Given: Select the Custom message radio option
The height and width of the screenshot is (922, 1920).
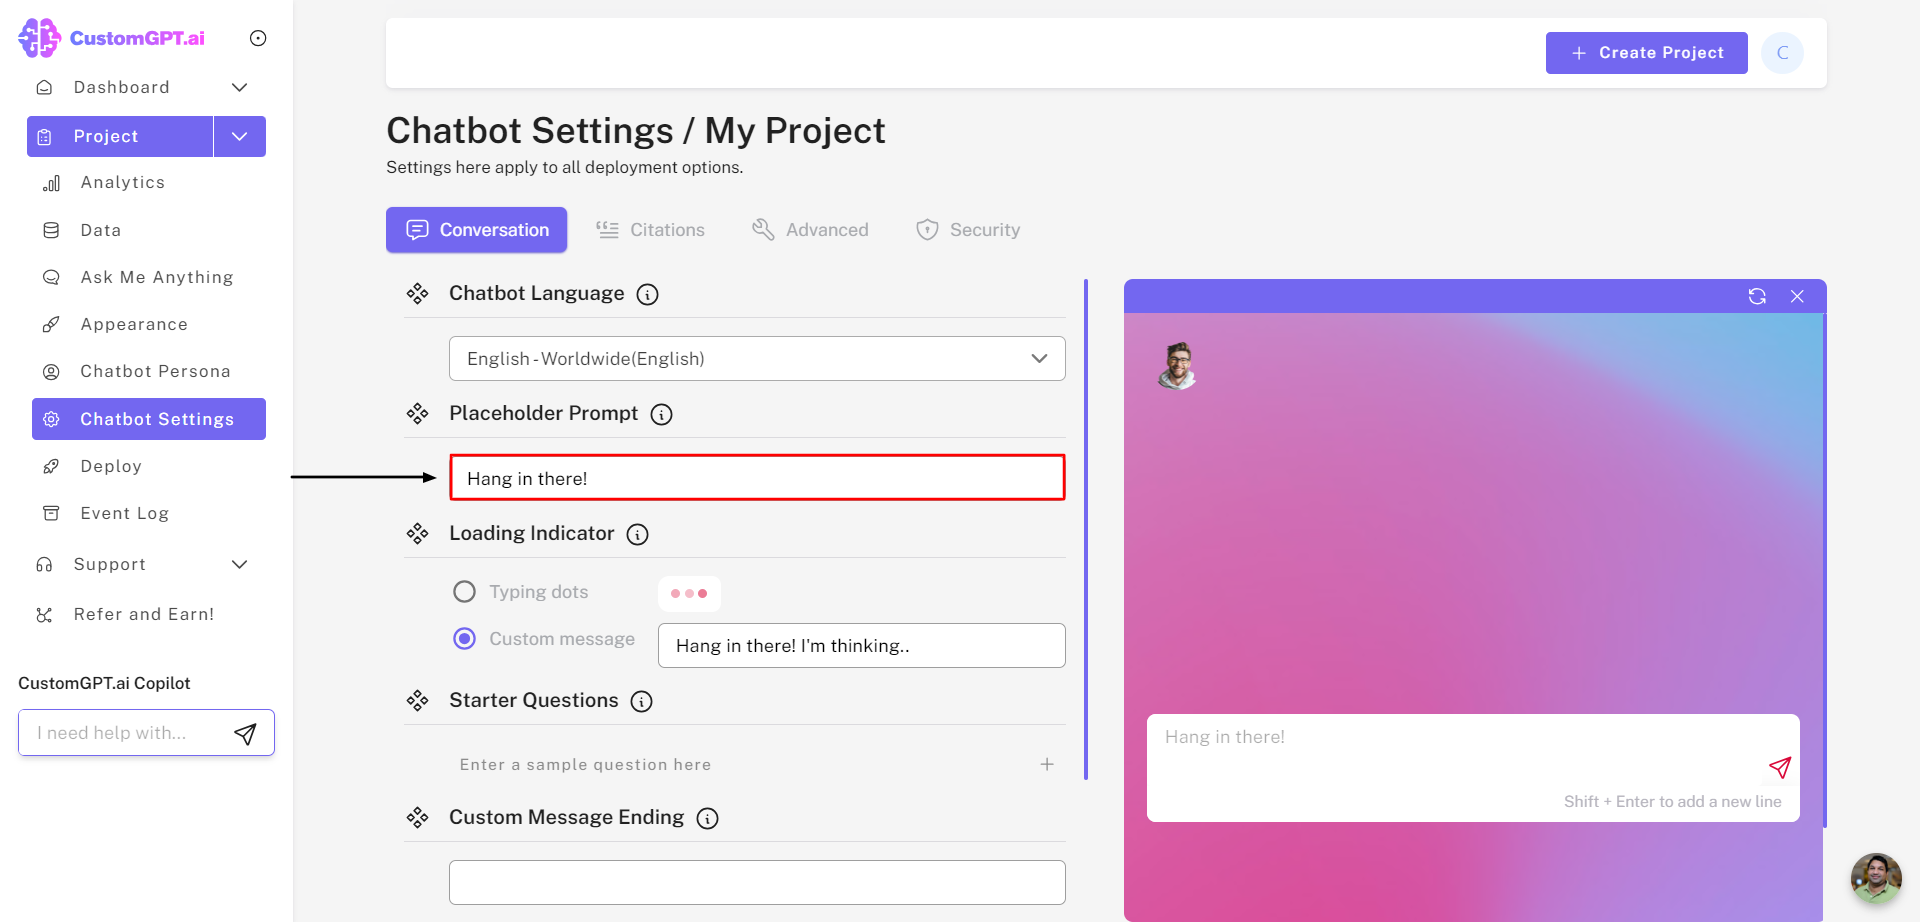Looking at the screenshot, I should (x=464, y=639).
